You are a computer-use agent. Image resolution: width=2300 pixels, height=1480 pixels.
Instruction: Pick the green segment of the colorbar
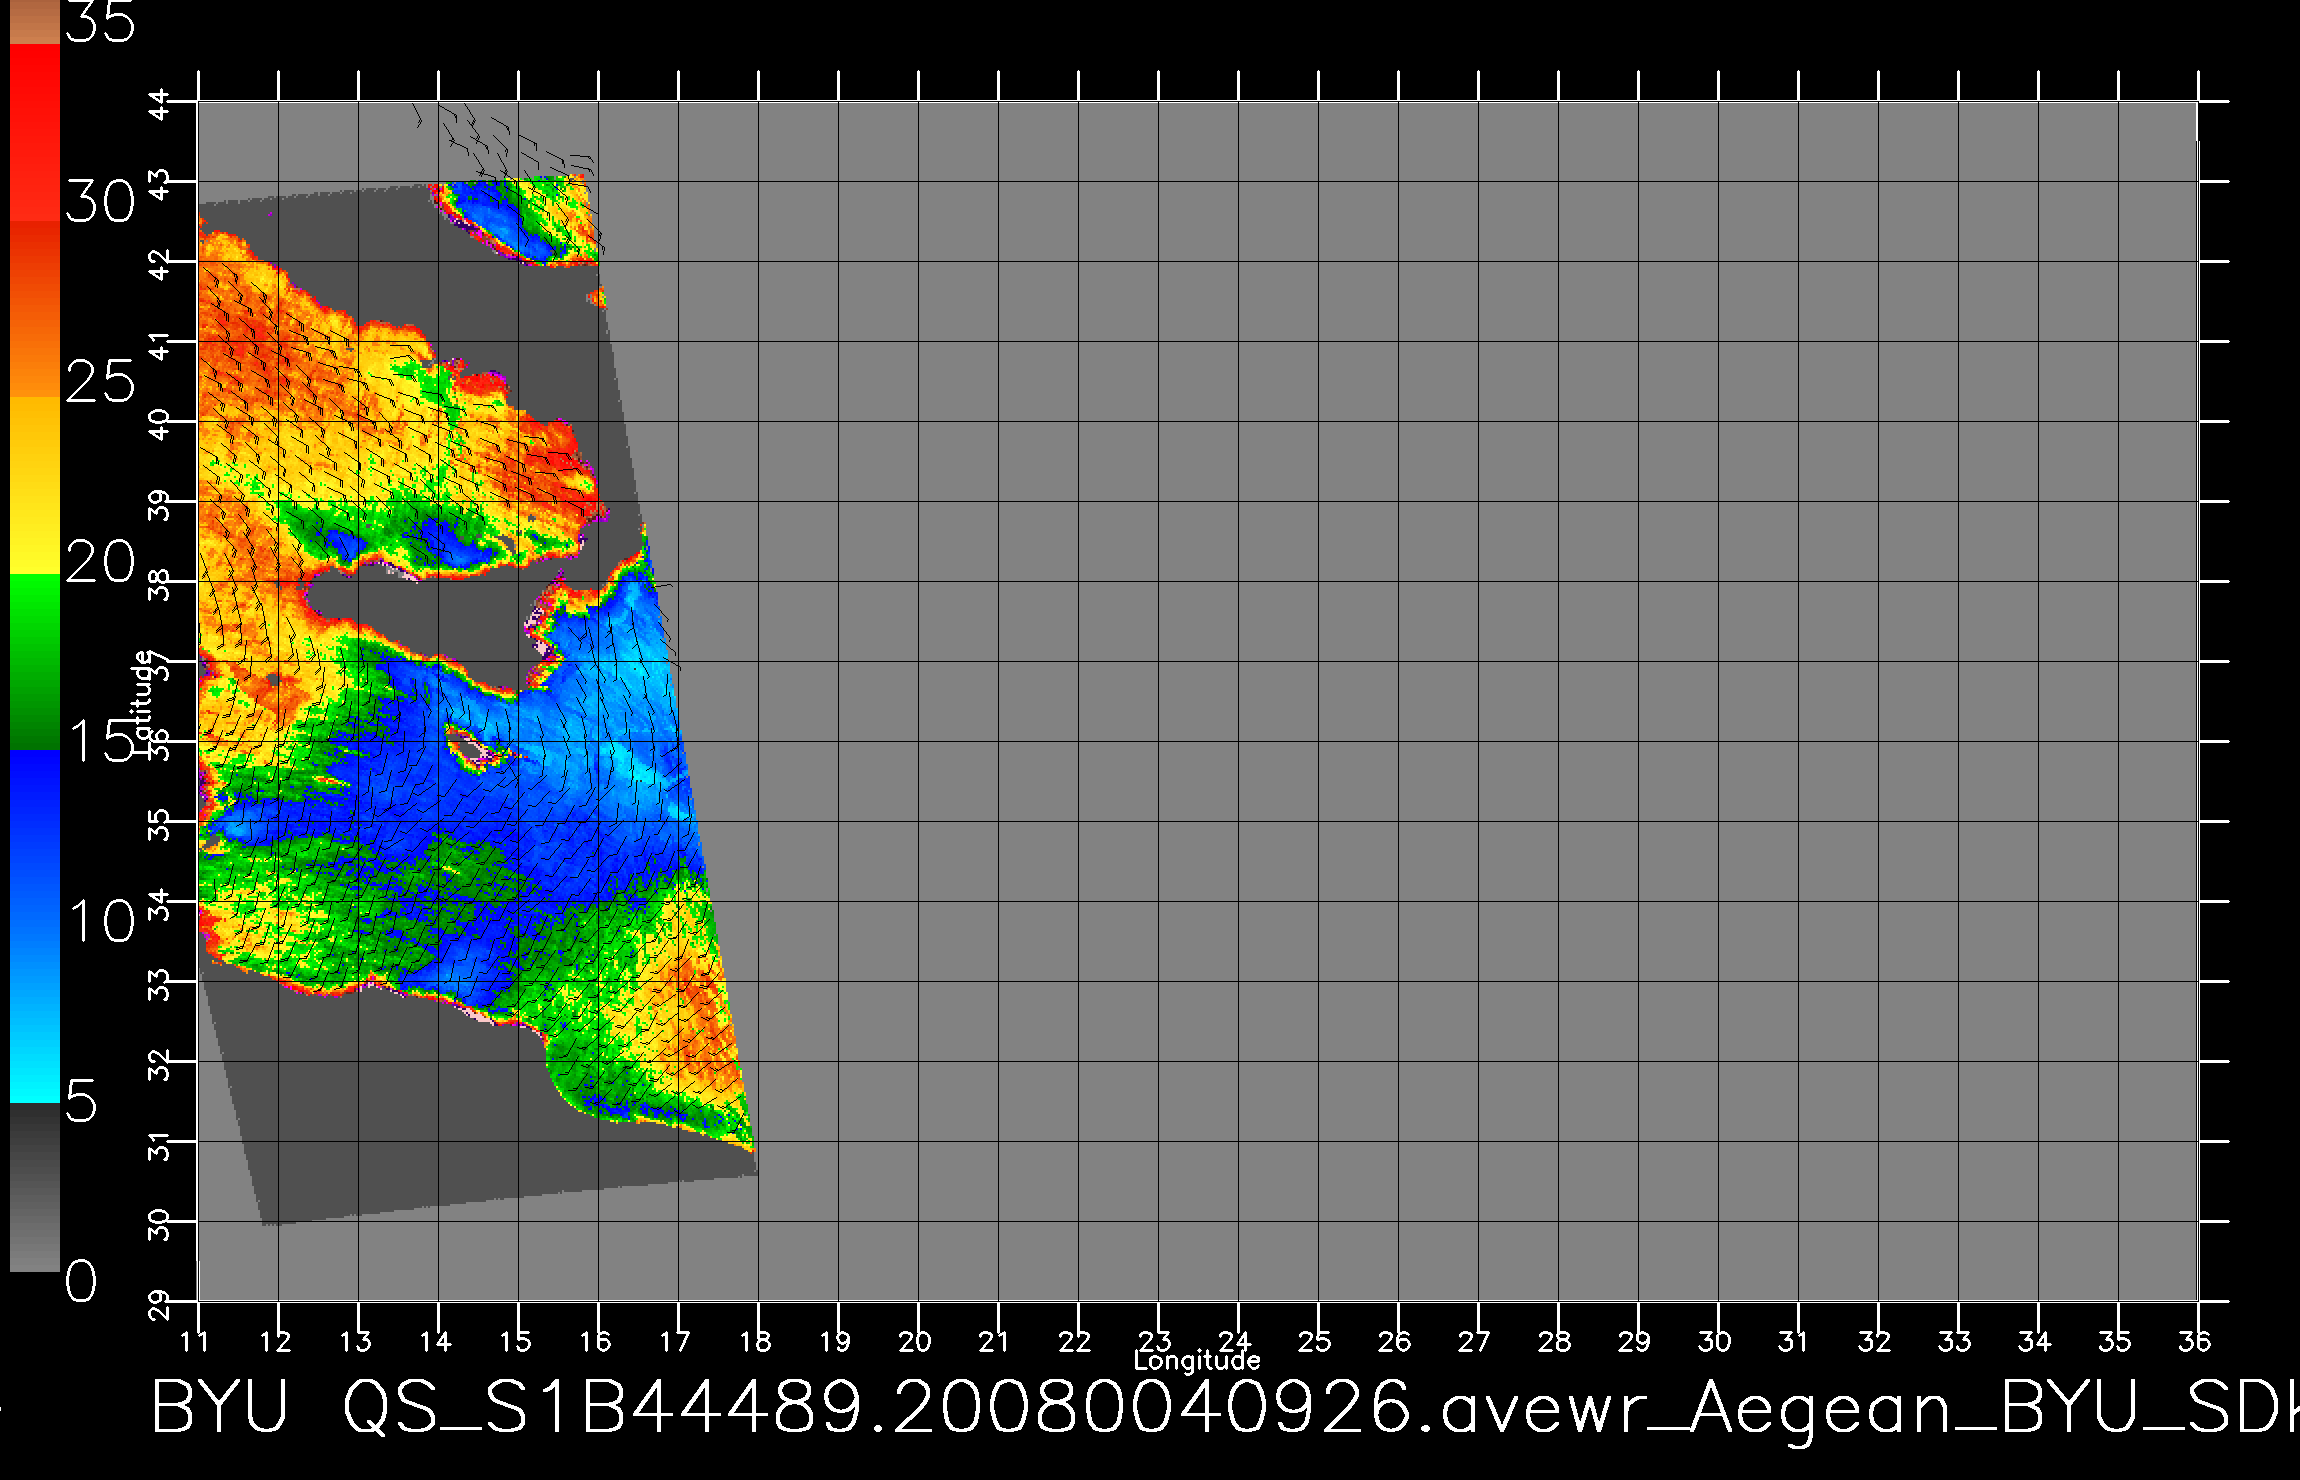click(35, 662)
